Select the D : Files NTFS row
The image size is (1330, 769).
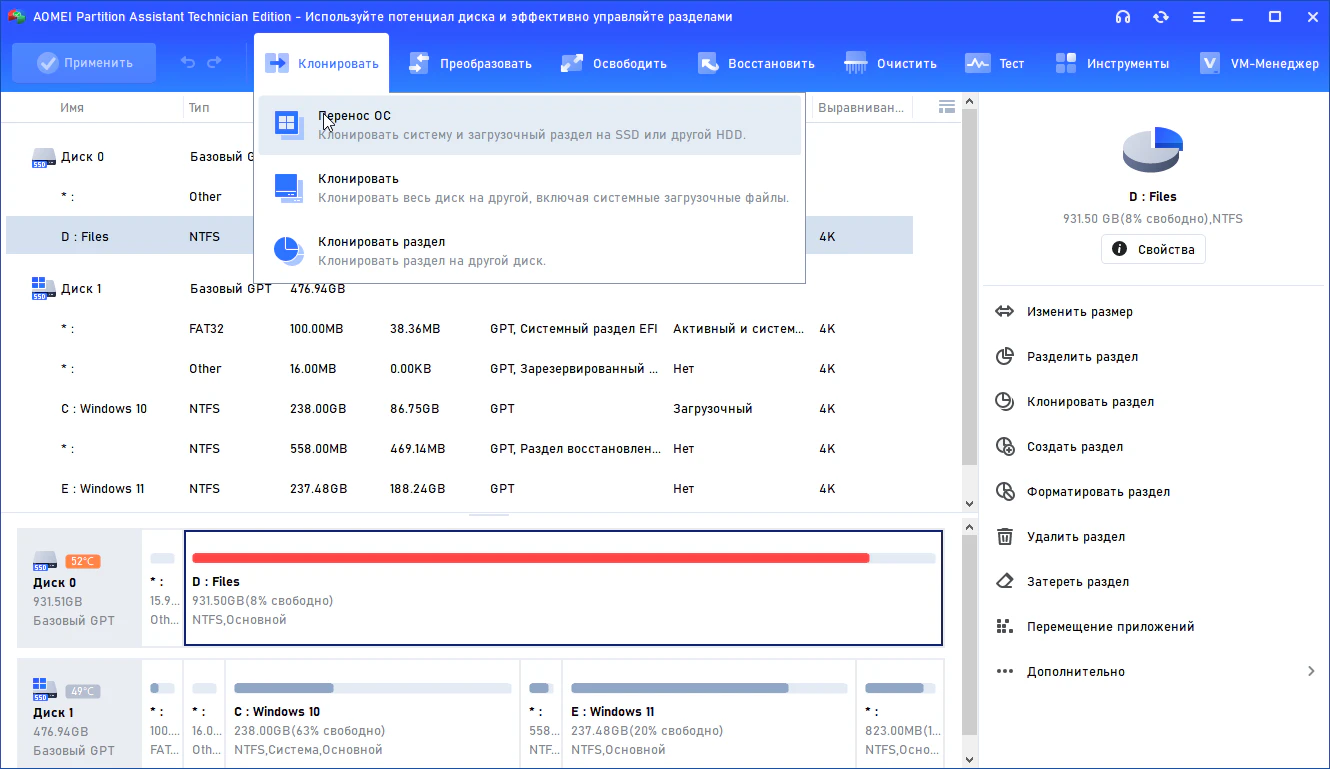(x=459, y=237)
